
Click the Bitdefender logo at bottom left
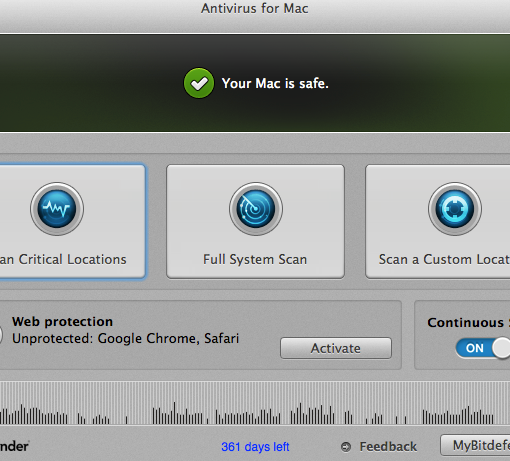[x=14, y=446]
